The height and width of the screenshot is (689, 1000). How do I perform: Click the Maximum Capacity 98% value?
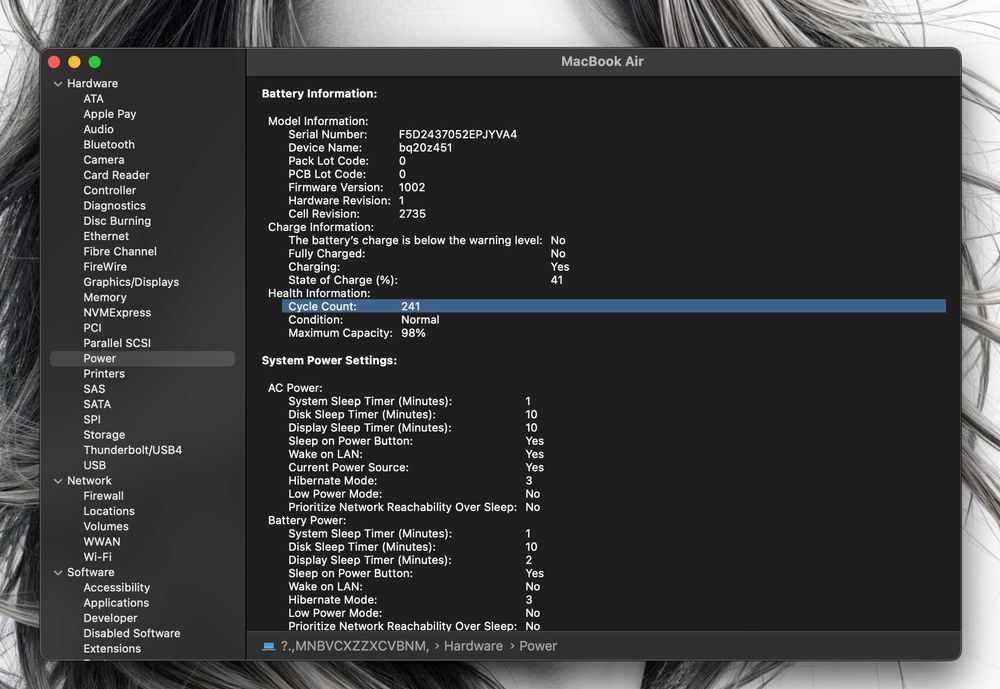coord(413,334)
